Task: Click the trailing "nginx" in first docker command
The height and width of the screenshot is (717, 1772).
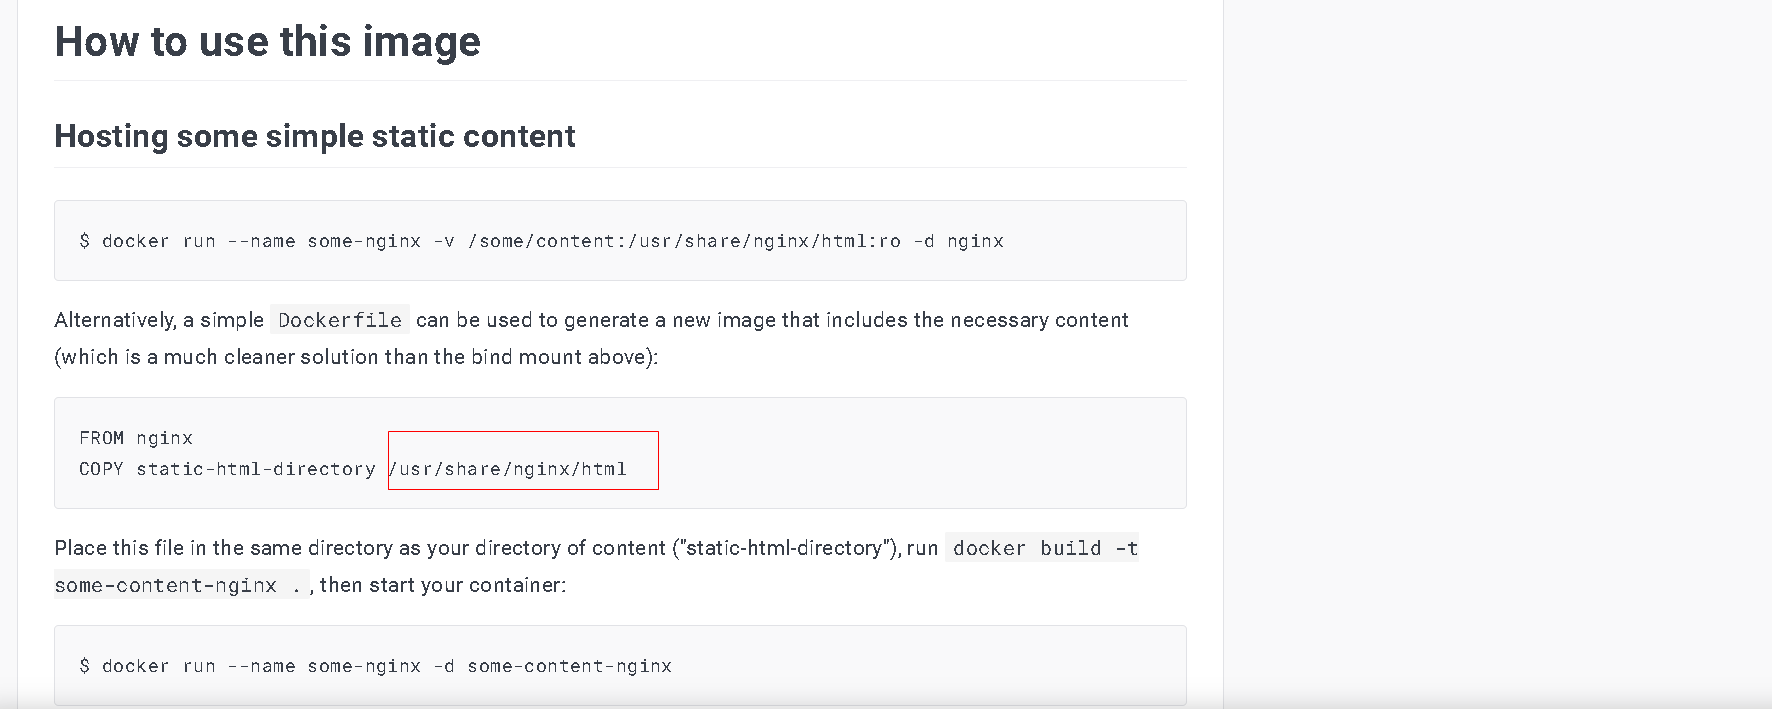Action: tap(975, 241)
